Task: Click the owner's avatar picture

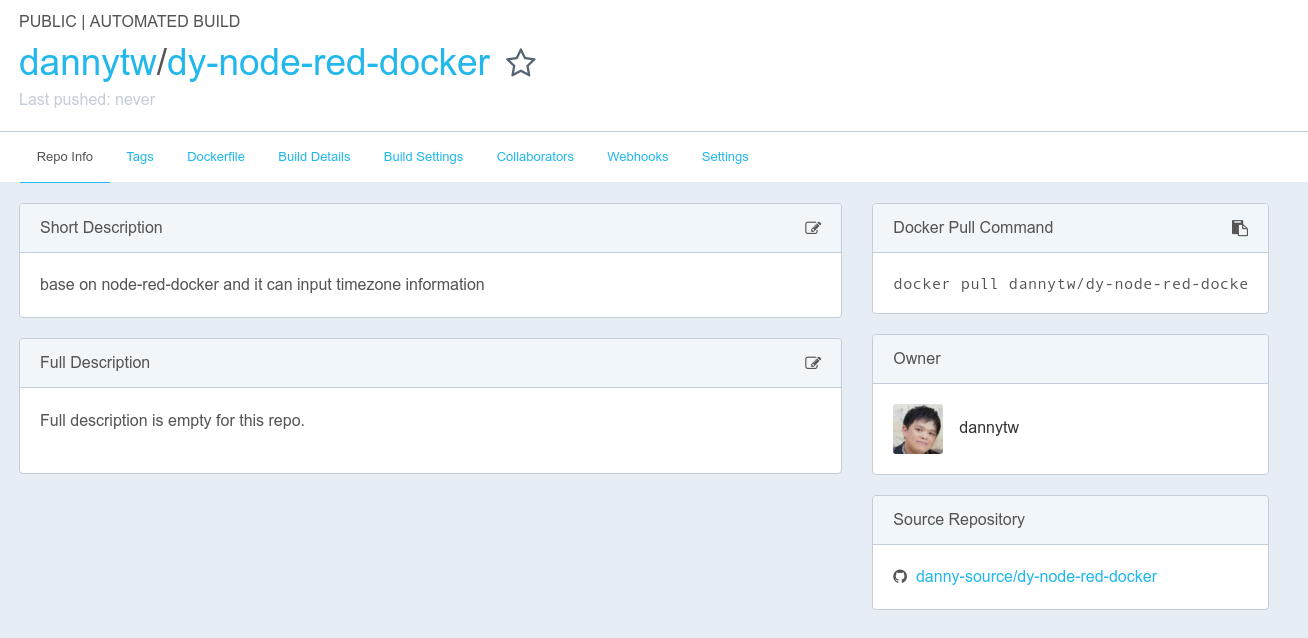Action: pyautogui.click(x=917, y=429)
